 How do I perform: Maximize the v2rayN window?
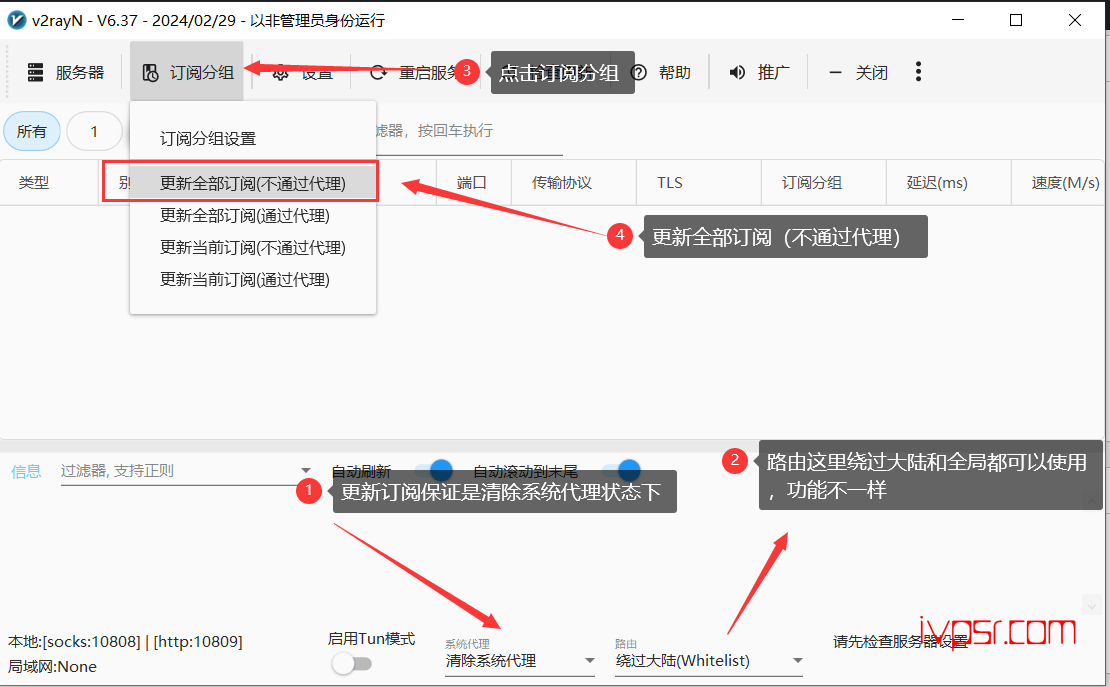[1016, 20]
